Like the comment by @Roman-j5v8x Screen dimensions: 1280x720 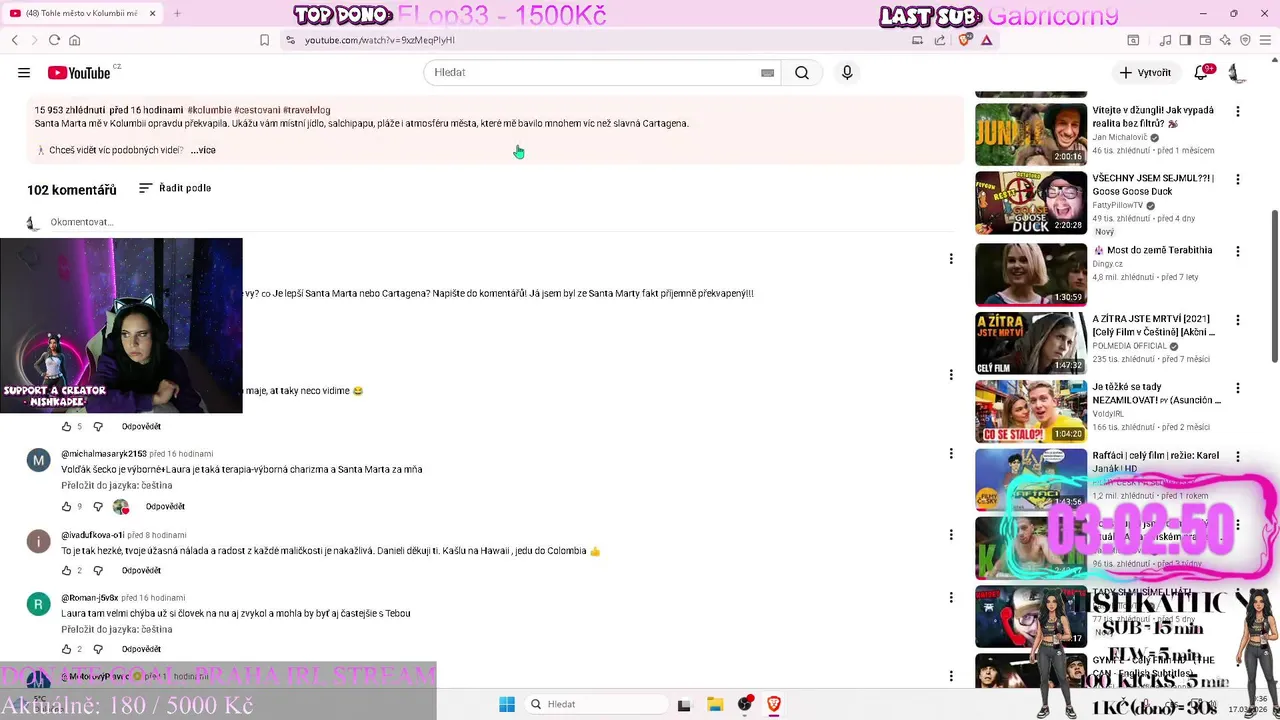coord(67,649)
